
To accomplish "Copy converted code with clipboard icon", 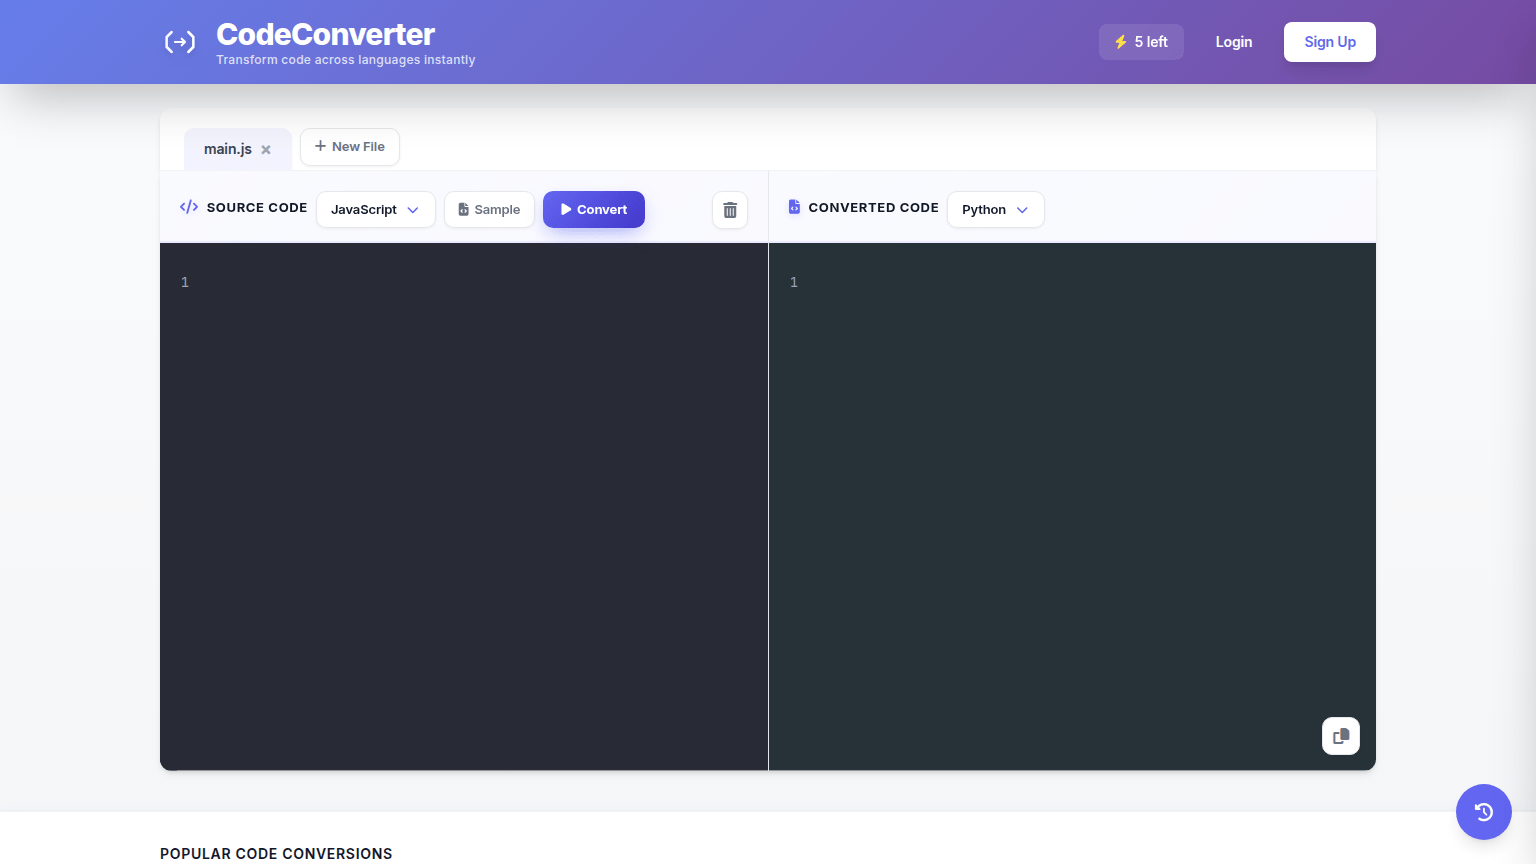I will (x=1341, y=736).
